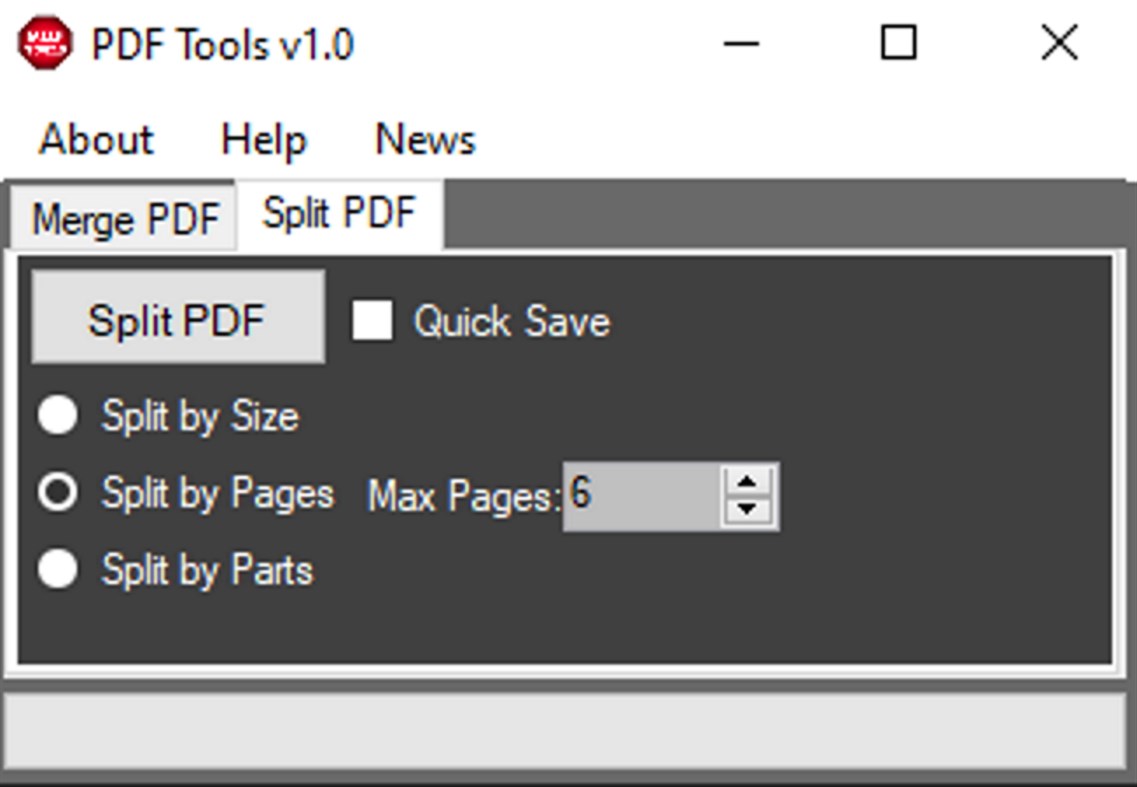Select the Split PDF tab
This screenshot has width=1137, height=787.
(x=339, y=213)
